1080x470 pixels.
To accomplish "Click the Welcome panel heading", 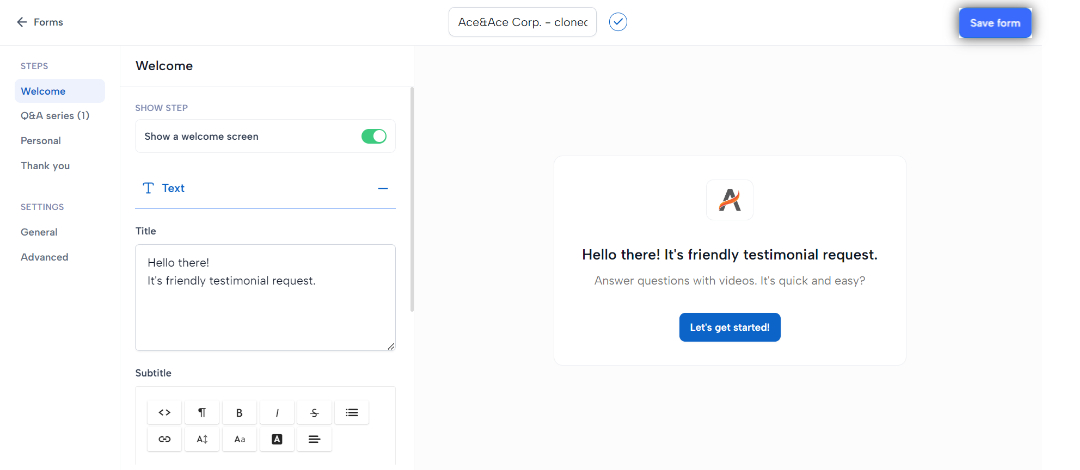I will coord(164,66).
